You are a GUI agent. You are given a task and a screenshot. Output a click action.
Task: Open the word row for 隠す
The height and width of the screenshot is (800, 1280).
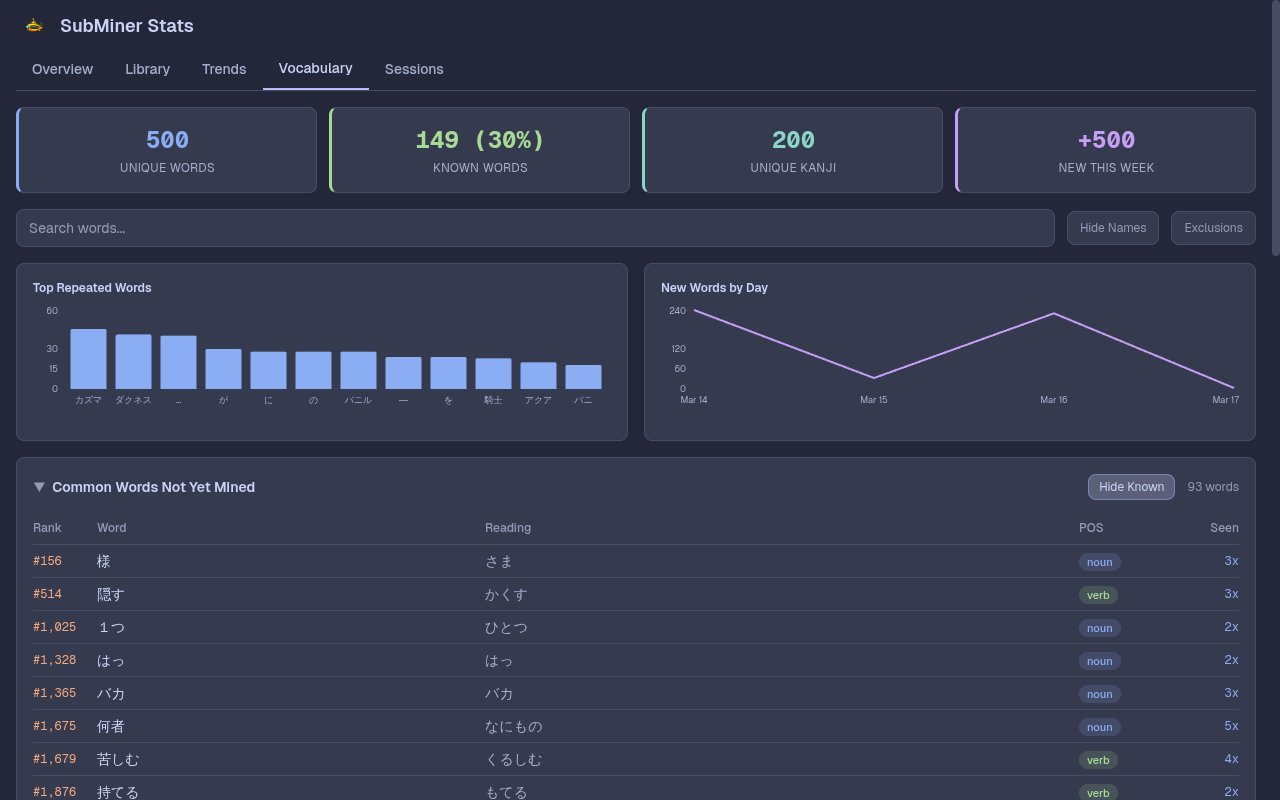(x=111, y=594)
